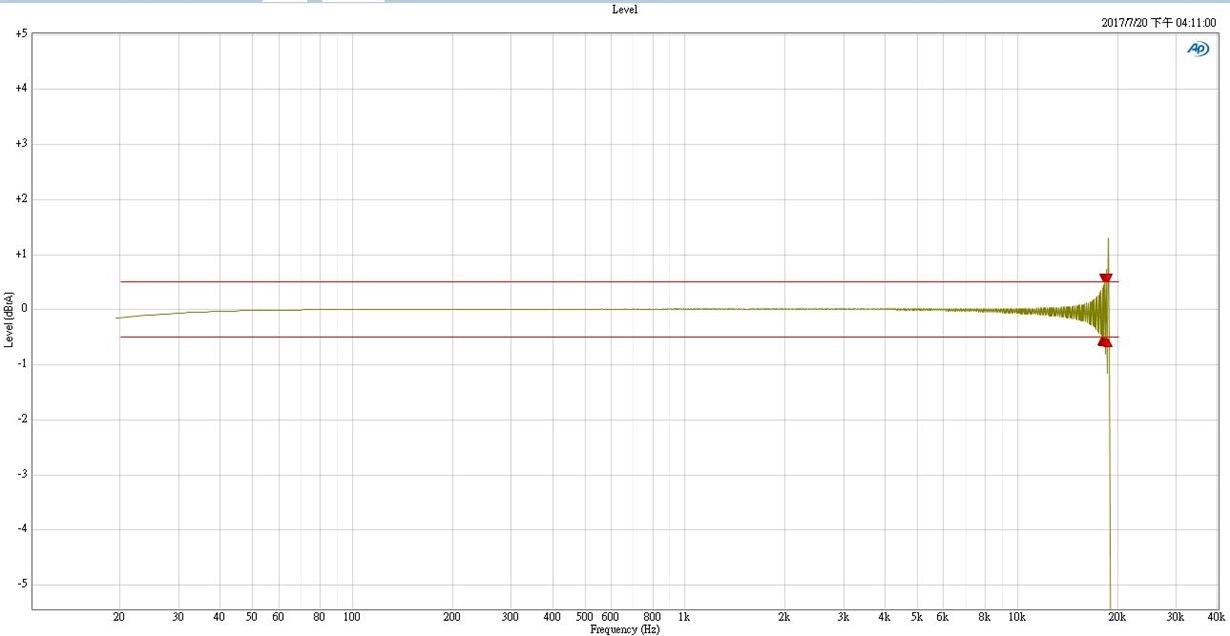Click the "200" frequency axis tick

pyautogui.click(x=452, y=617)
